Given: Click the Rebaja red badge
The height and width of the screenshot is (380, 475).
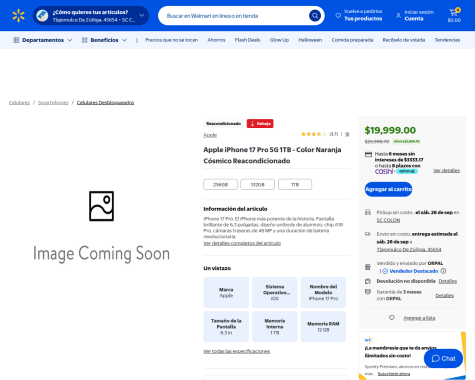Looking at the screenshot, I should tap(260, 124).
